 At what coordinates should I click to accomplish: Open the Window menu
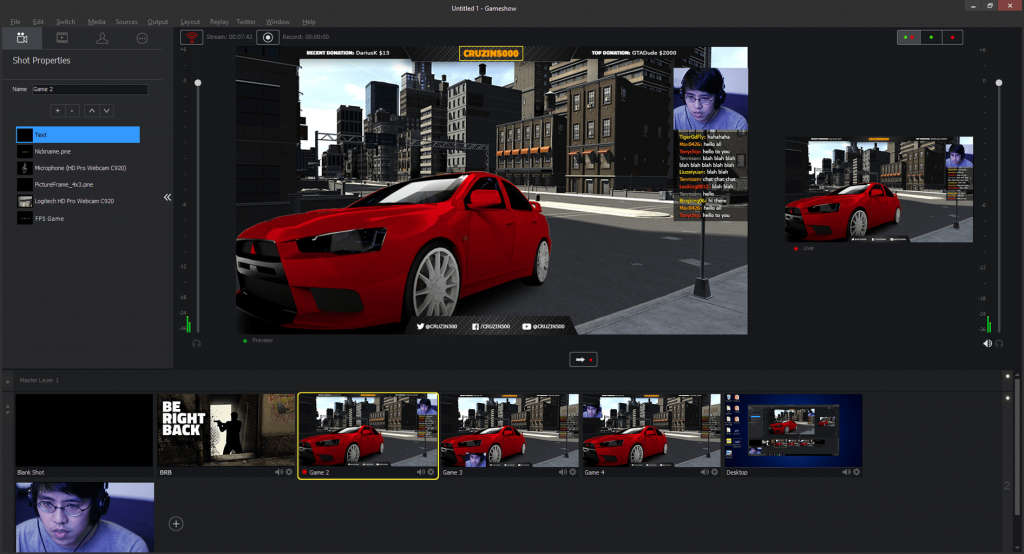point(278,22)
